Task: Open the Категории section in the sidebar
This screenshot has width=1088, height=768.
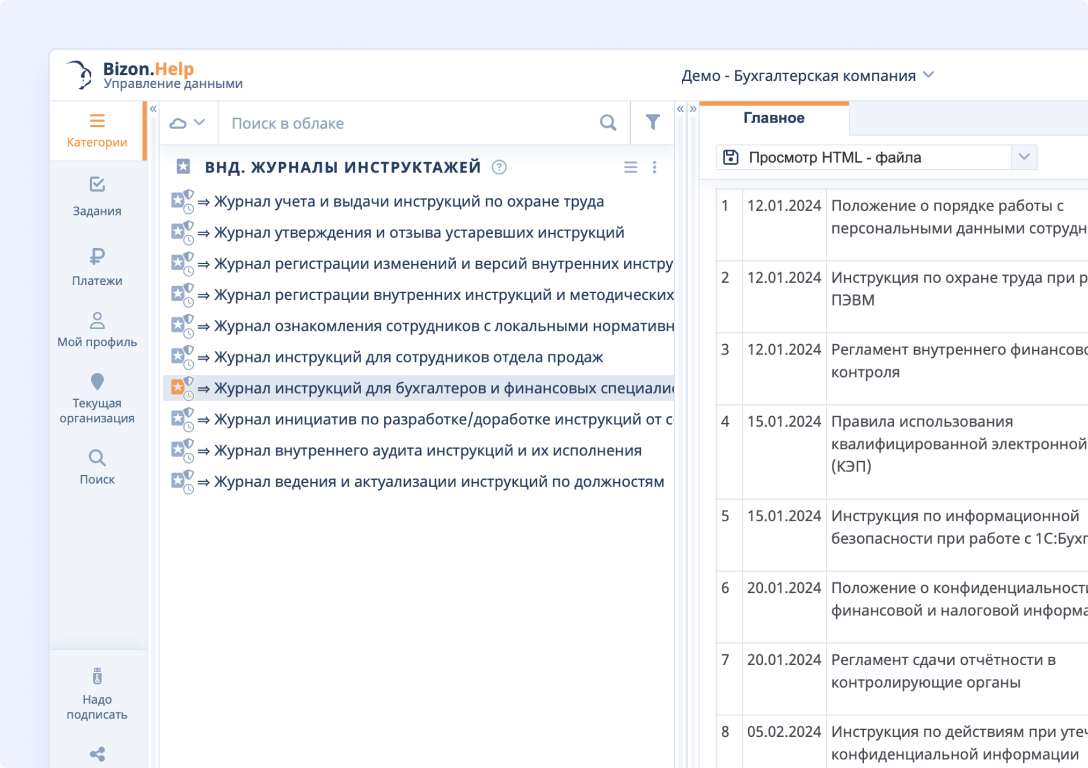Action: [96, 128]
